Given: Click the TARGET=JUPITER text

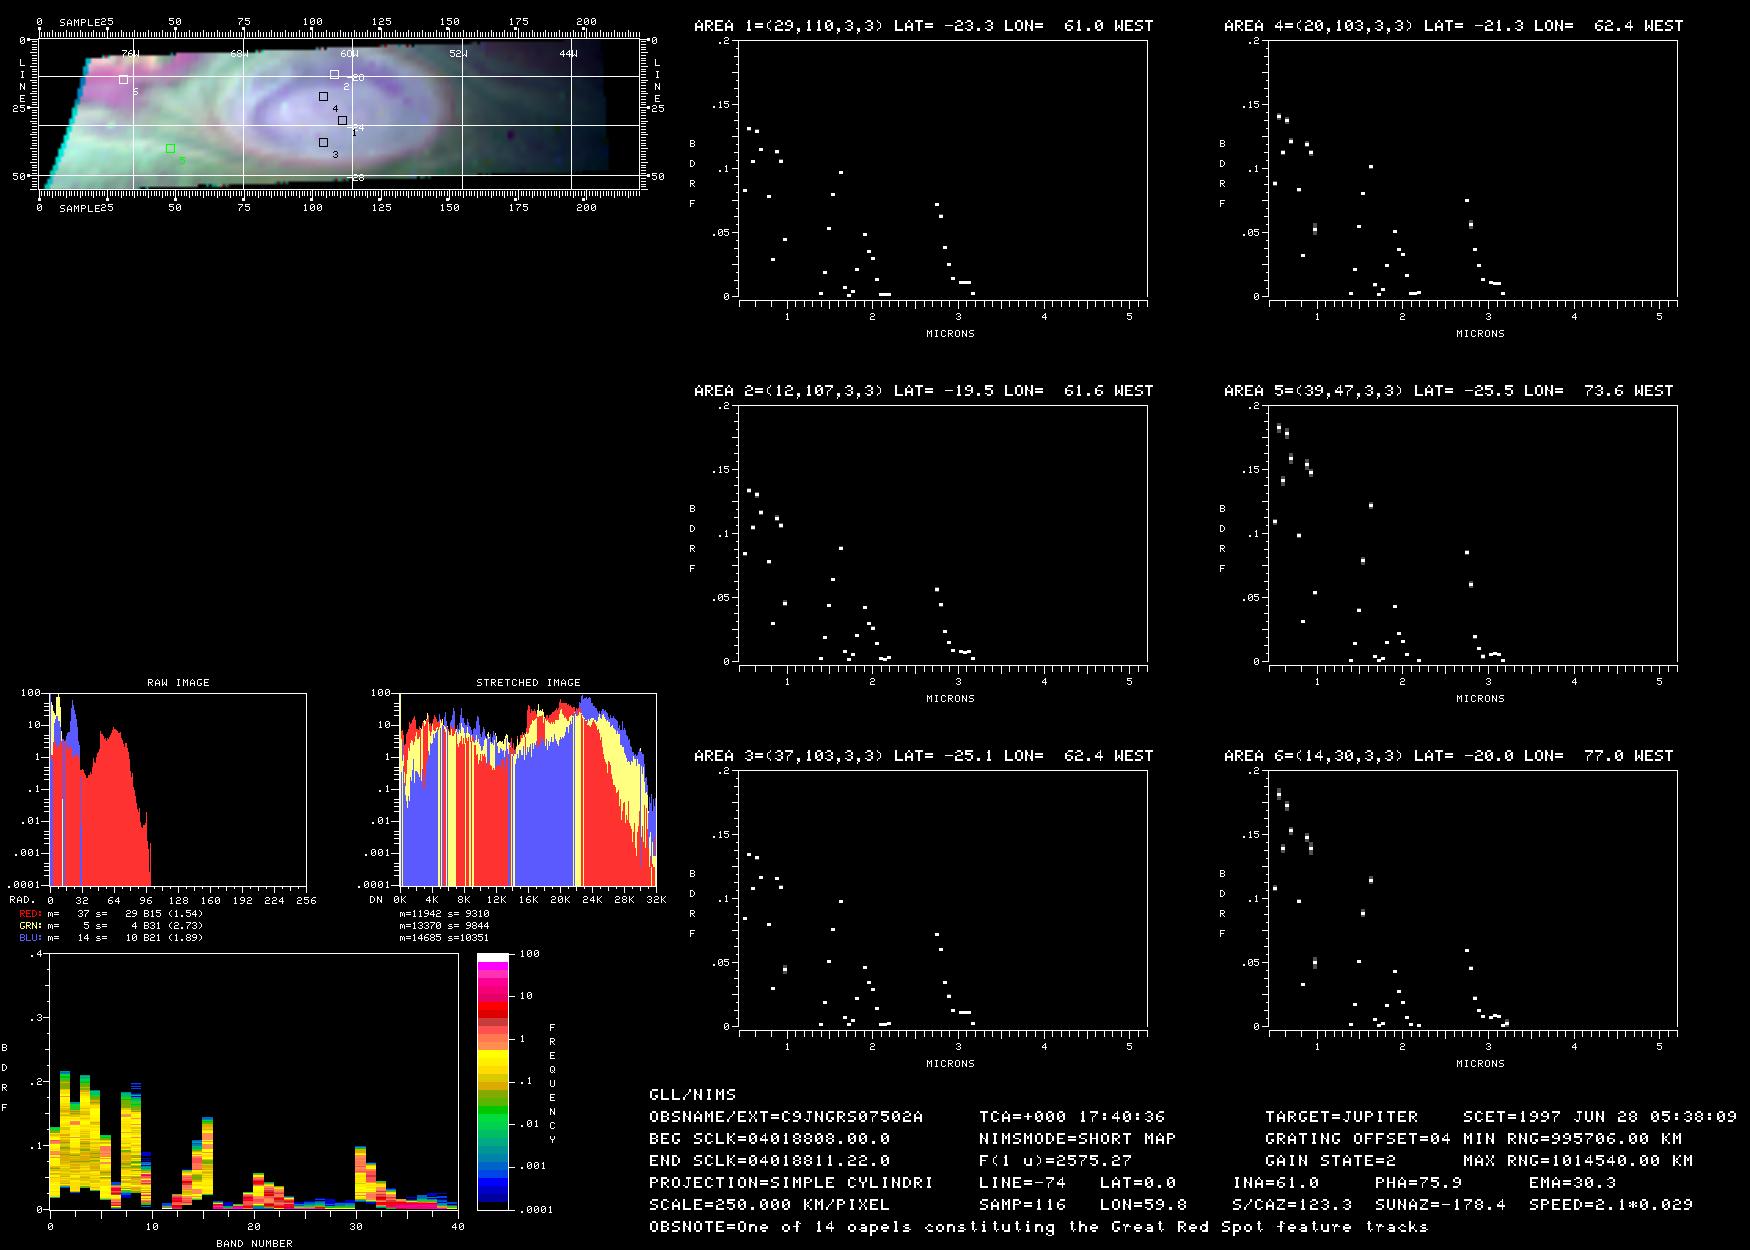Looking at the screenshot, I should click(1341, 1117).
